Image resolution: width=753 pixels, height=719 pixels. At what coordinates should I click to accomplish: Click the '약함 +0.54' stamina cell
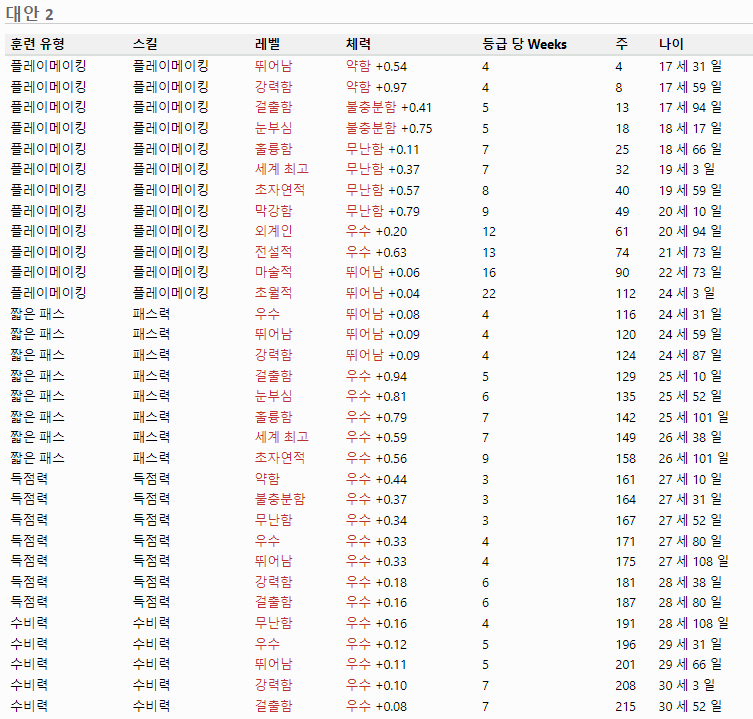click(376, 66)
